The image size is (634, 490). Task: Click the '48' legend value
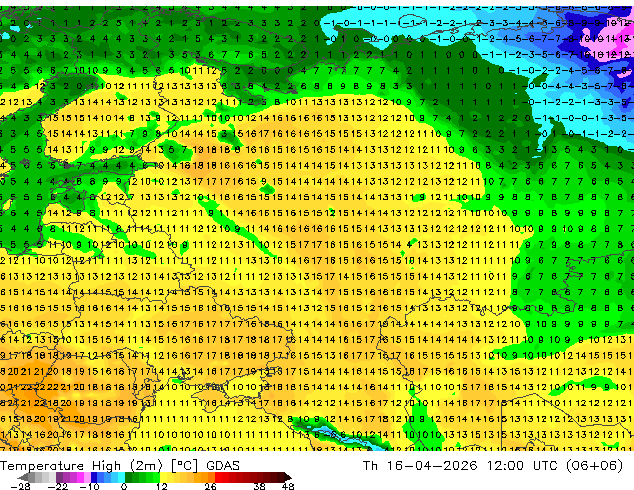[288, 486]
